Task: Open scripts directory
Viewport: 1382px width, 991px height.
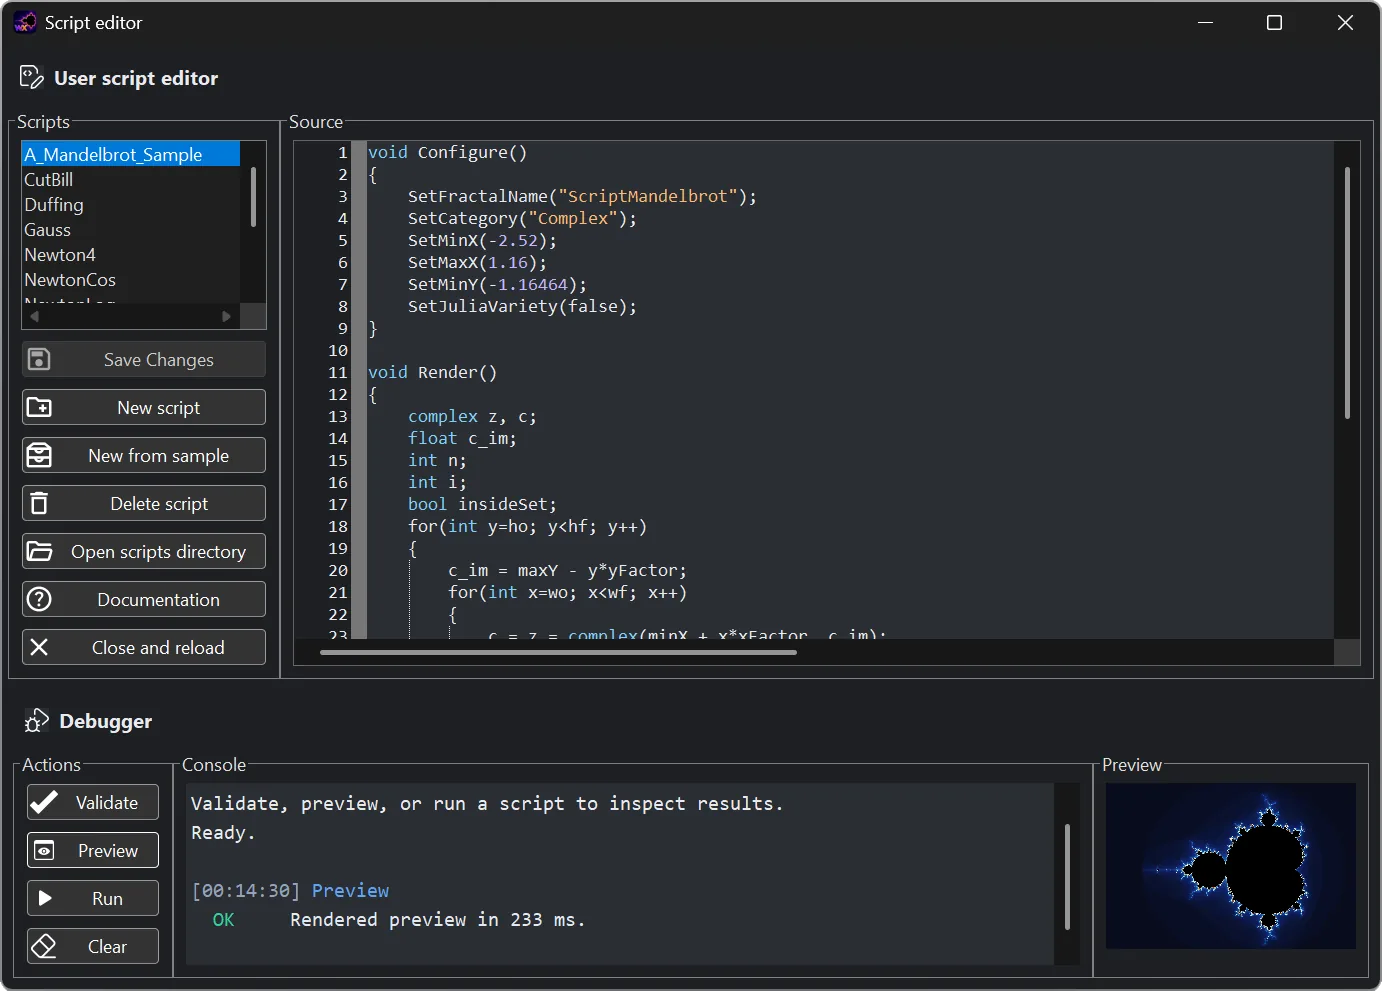Action: click(144, 551)
